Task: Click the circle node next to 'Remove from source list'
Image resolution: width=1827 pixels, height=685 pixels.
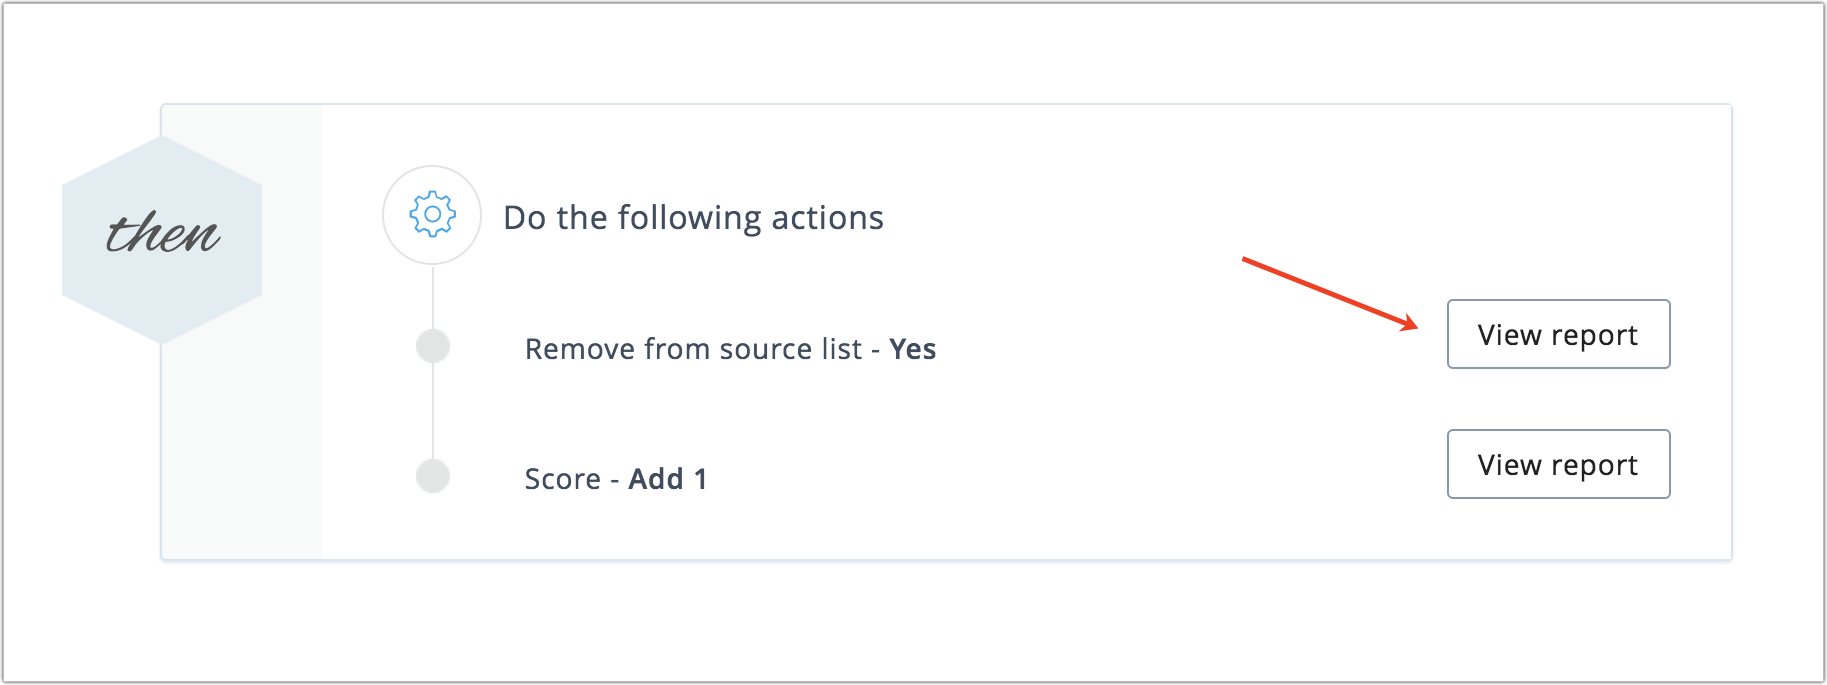Action: pyautogui.click(x=432, y=347)
